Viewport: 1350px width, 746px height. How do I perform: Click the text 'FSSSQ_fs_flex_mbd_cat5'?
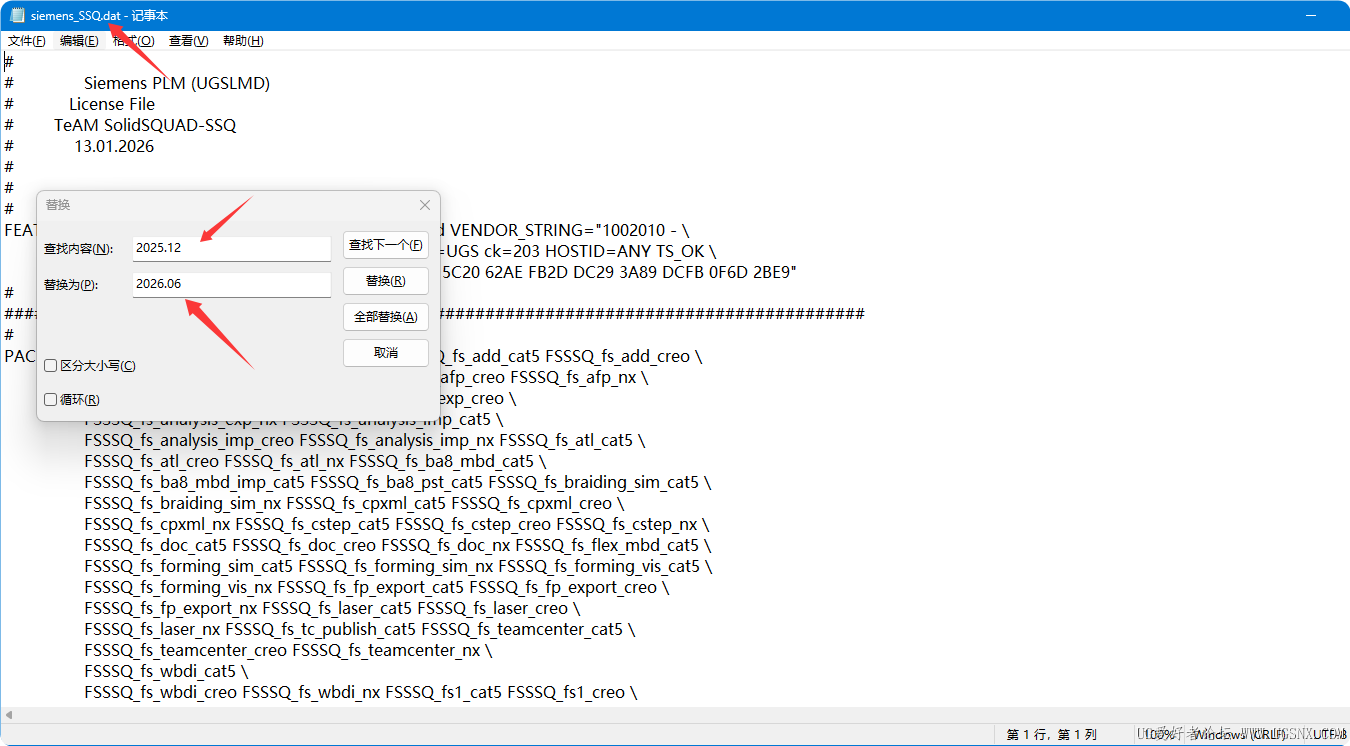[x=607, y=545]
